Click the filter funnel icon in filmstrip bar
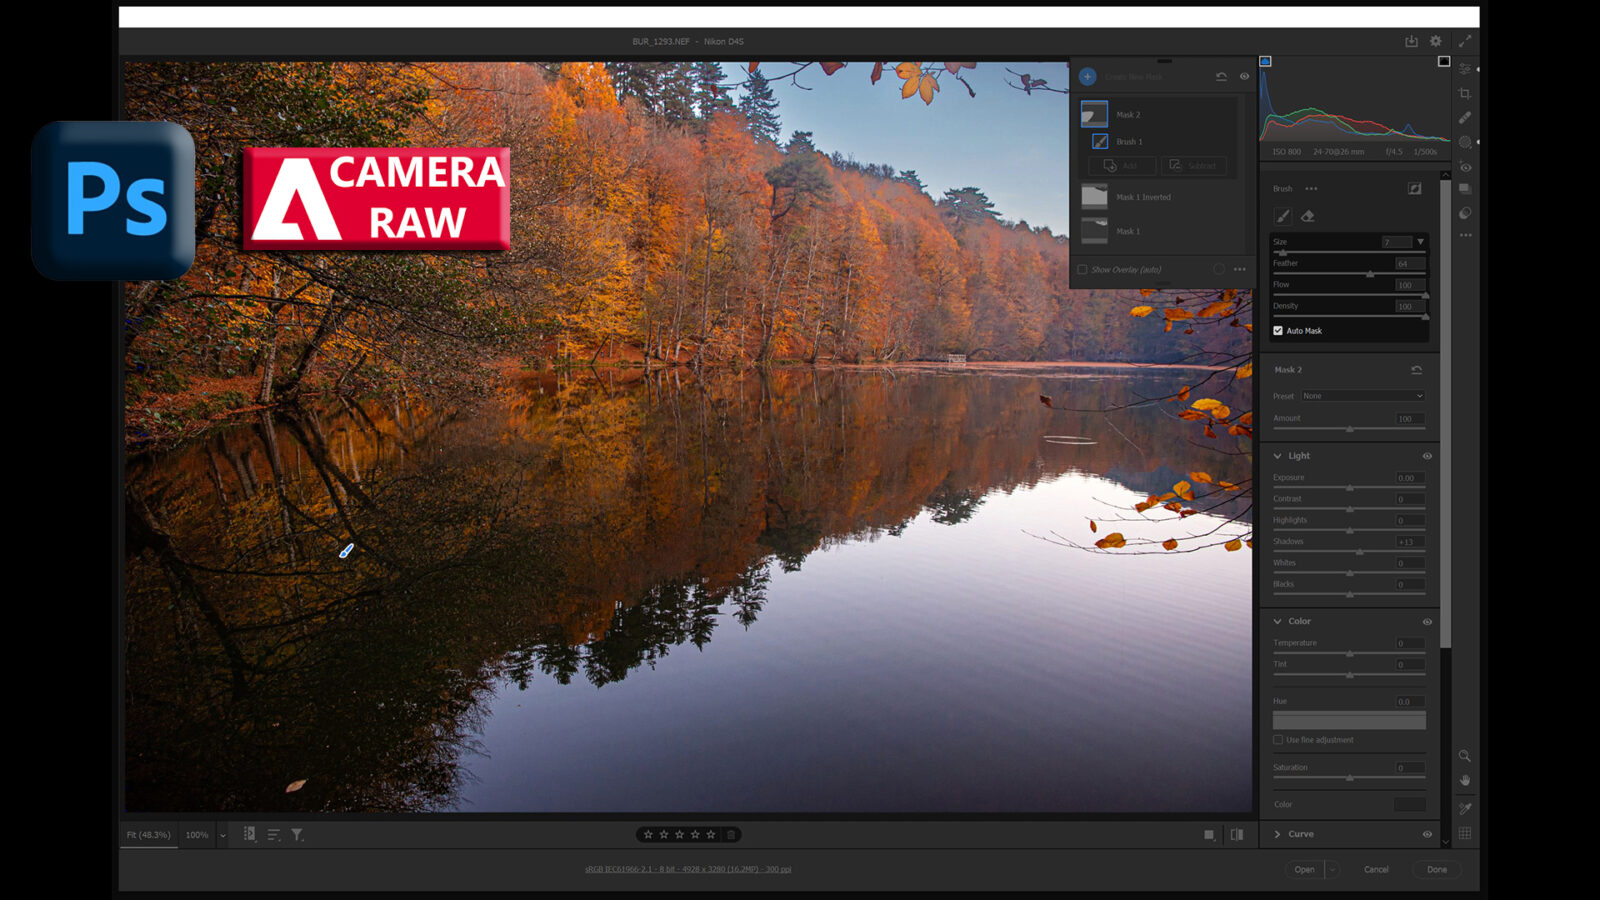 (x=297, y=835)
